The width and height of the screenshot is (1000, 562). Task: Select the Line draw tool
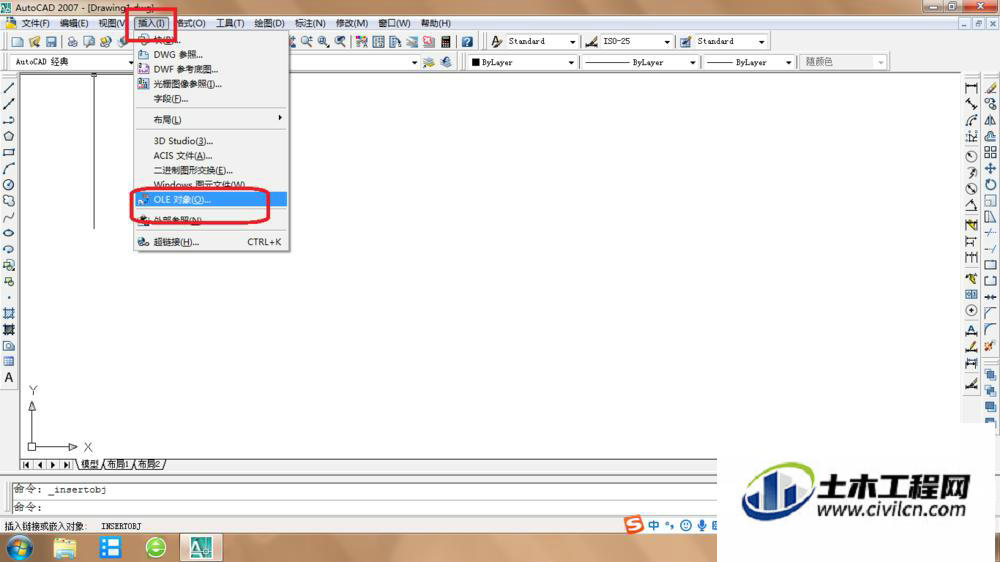9,87
